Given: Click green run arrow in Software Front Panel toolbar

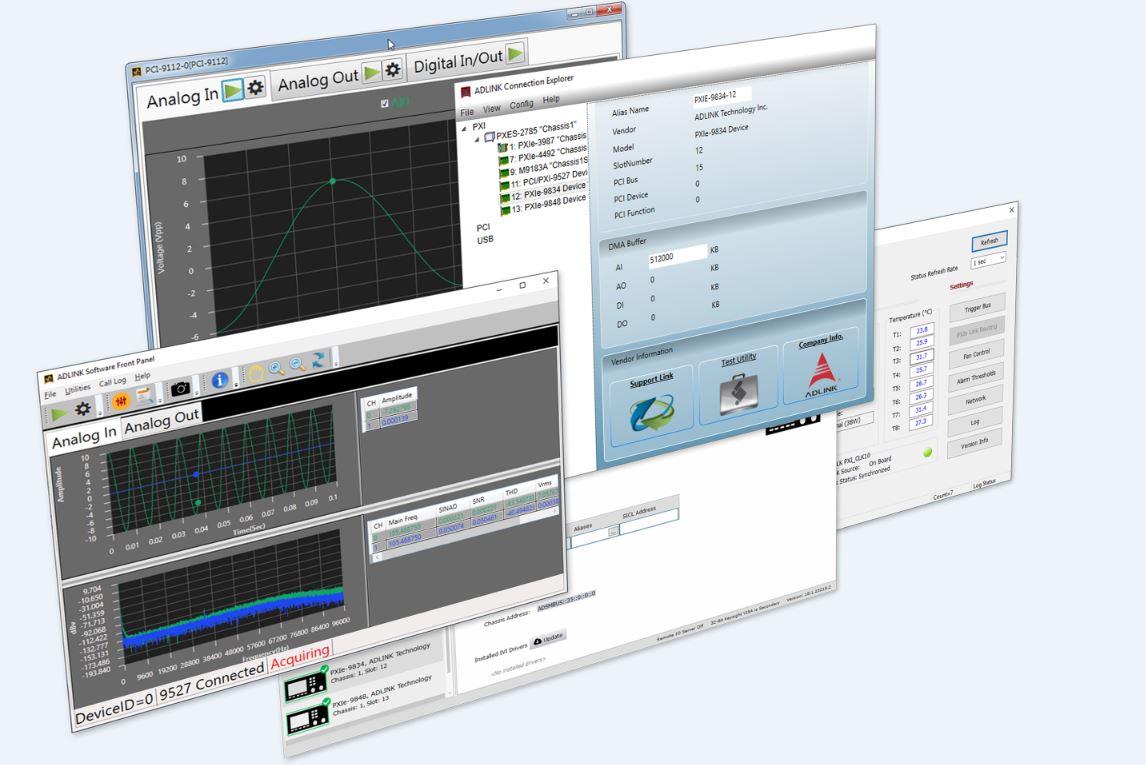Looking at the screenshot, I should click(58, 414).
